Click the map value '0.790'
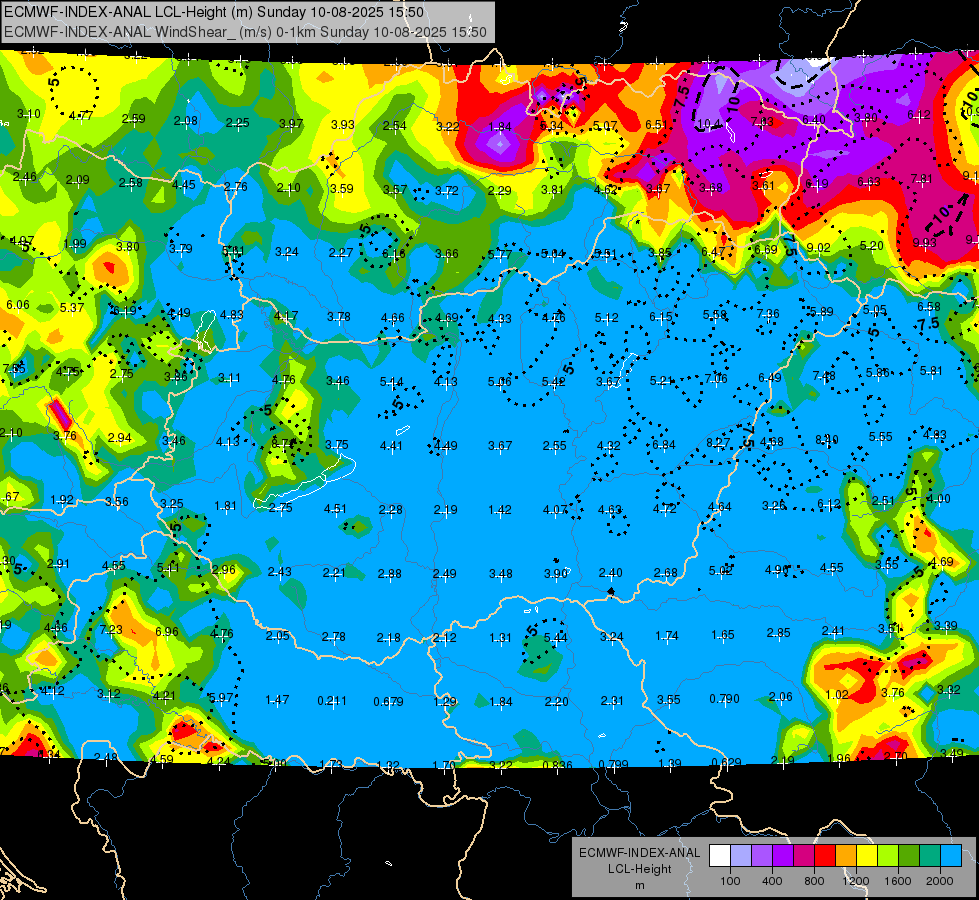The height and width of the screenshot is (900, 979). point(724,698)
